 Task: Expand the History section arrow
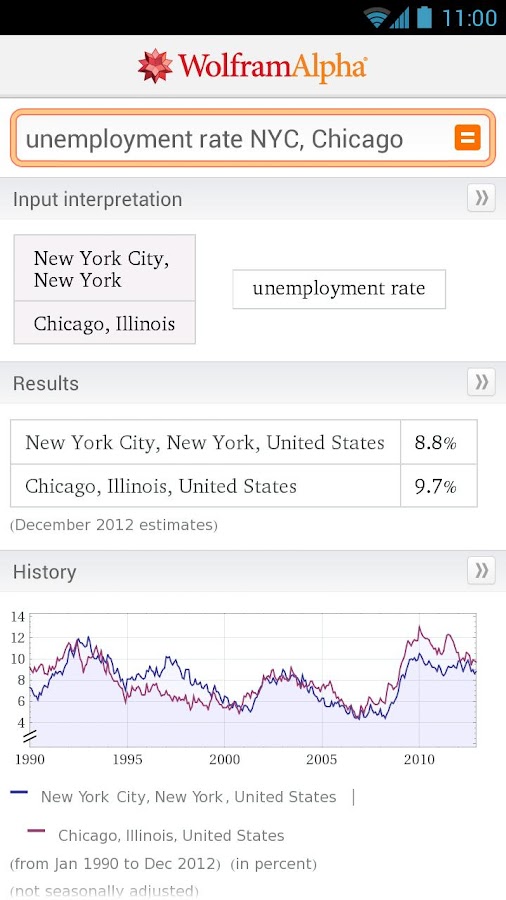(481, 571)
